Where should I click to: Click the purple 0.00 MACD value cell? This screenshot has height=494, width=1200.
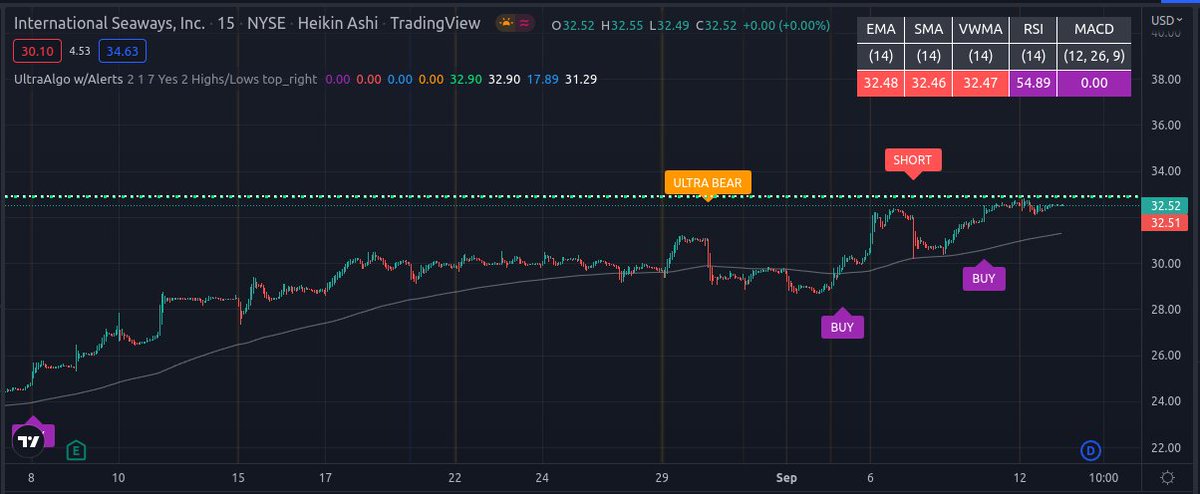coord(1093,84)
